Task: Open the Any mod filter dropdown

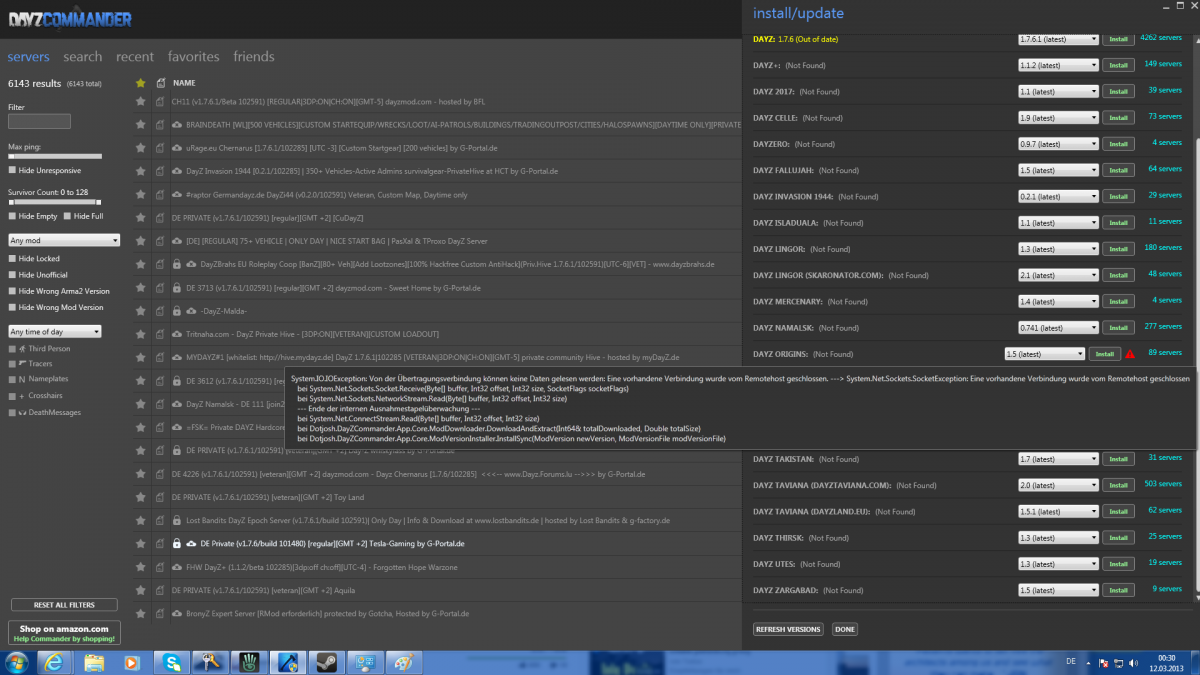Action: coord(64,240)
